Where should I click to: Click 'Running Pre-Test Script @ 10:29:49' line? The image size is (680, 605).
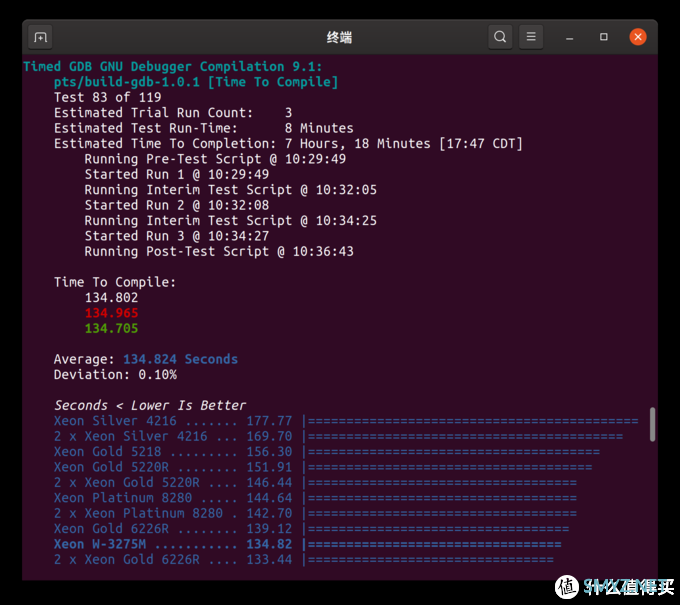pos(215,159)
